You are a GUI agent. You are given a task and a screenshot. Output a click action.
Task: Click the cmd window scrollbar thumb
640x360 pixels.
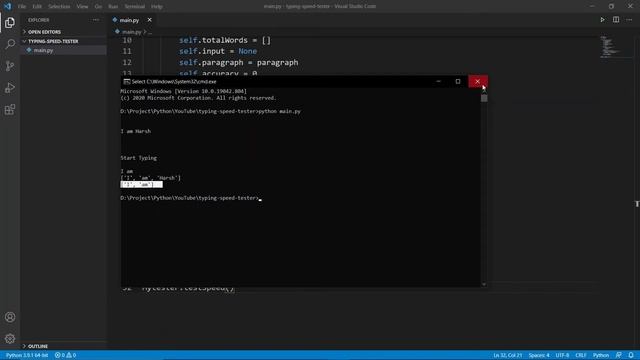484,98
